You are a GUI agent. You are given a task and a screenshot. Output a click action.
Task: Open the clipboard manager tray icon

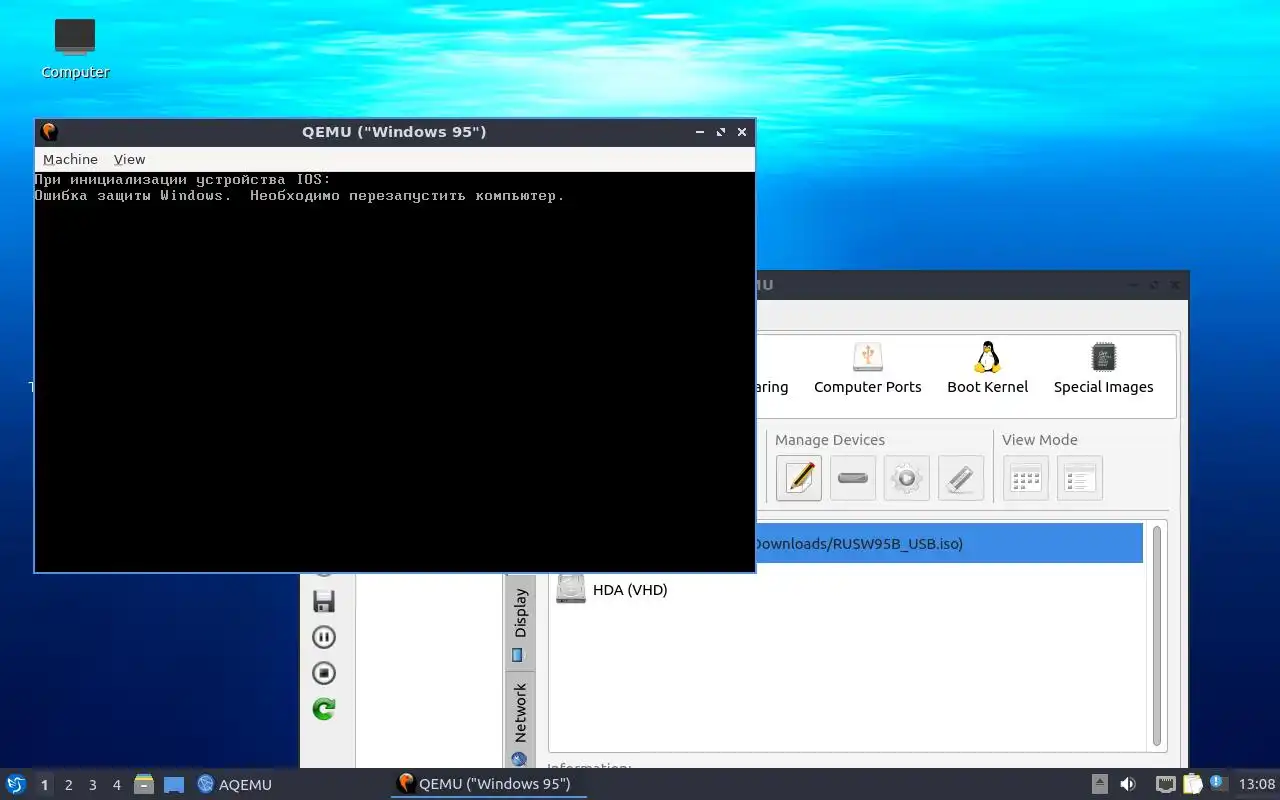(1192, 784)
